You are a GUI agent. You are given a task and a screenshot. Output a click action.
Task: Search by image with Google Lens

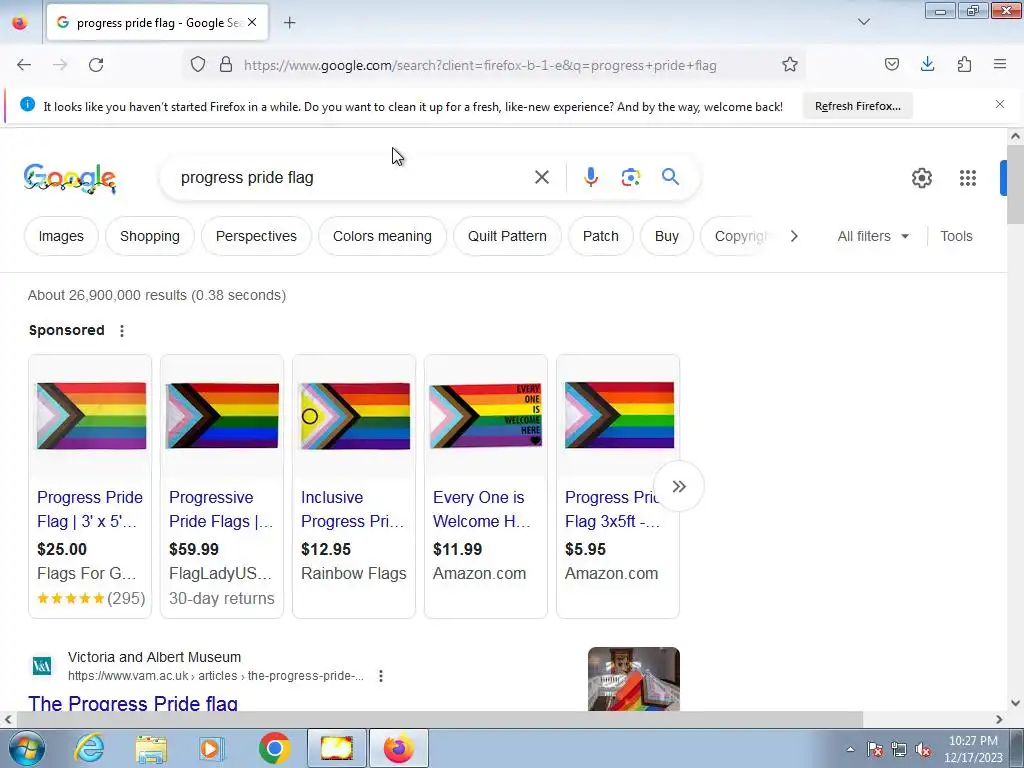tap(630, 177)
